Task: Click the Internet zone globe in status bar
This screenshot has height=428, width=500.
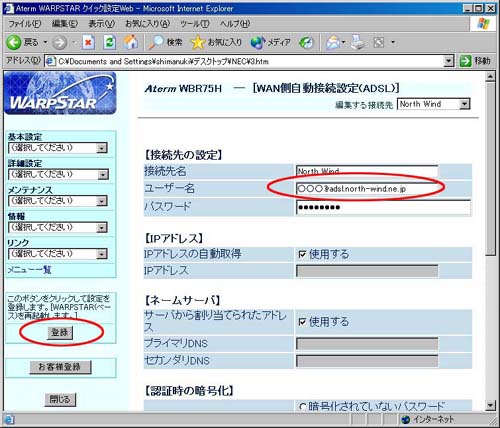Action: pyautogui.click(x=406, y=419)
